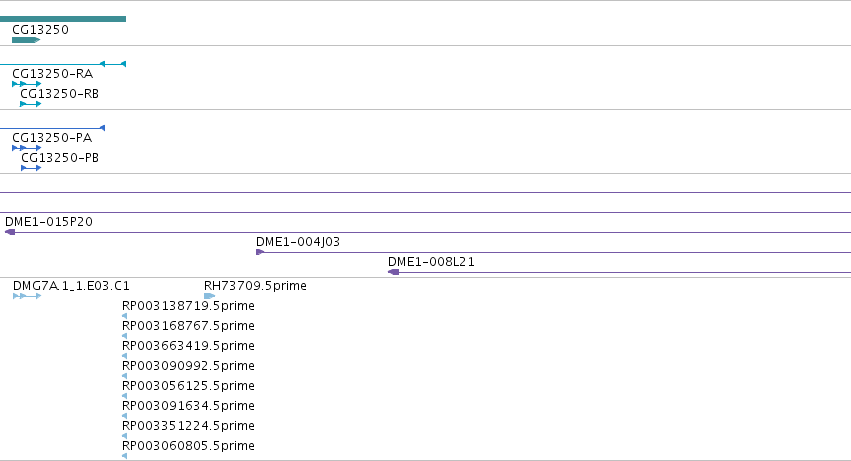Click the CG13250-RB transcript arrow glyph
This screenshot has height=461, width=851.
(x=30, y=104)
